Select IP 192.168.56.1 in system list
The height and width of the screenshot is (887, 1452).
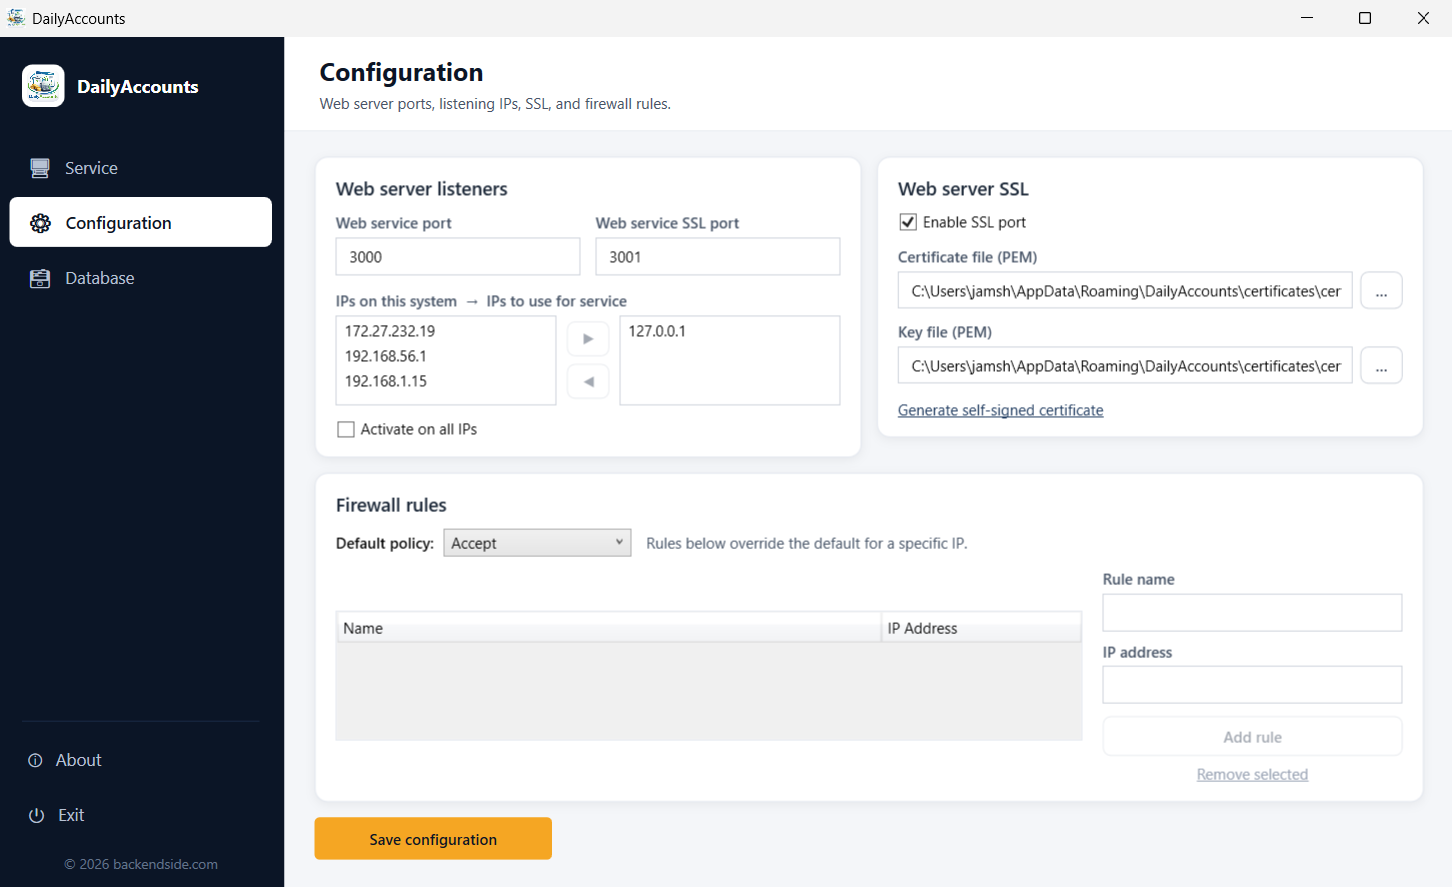[446, 356]
